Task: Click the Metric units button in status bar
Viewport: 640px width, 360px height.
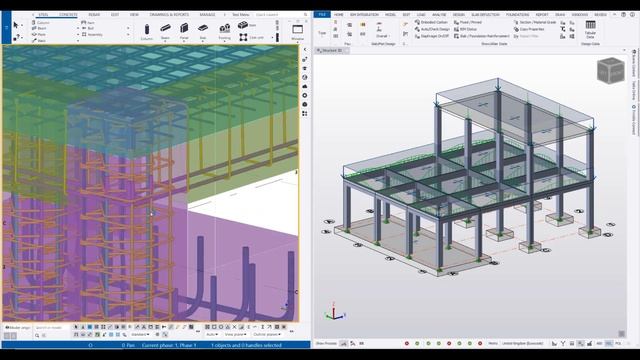Action: (x=493, y=344)
